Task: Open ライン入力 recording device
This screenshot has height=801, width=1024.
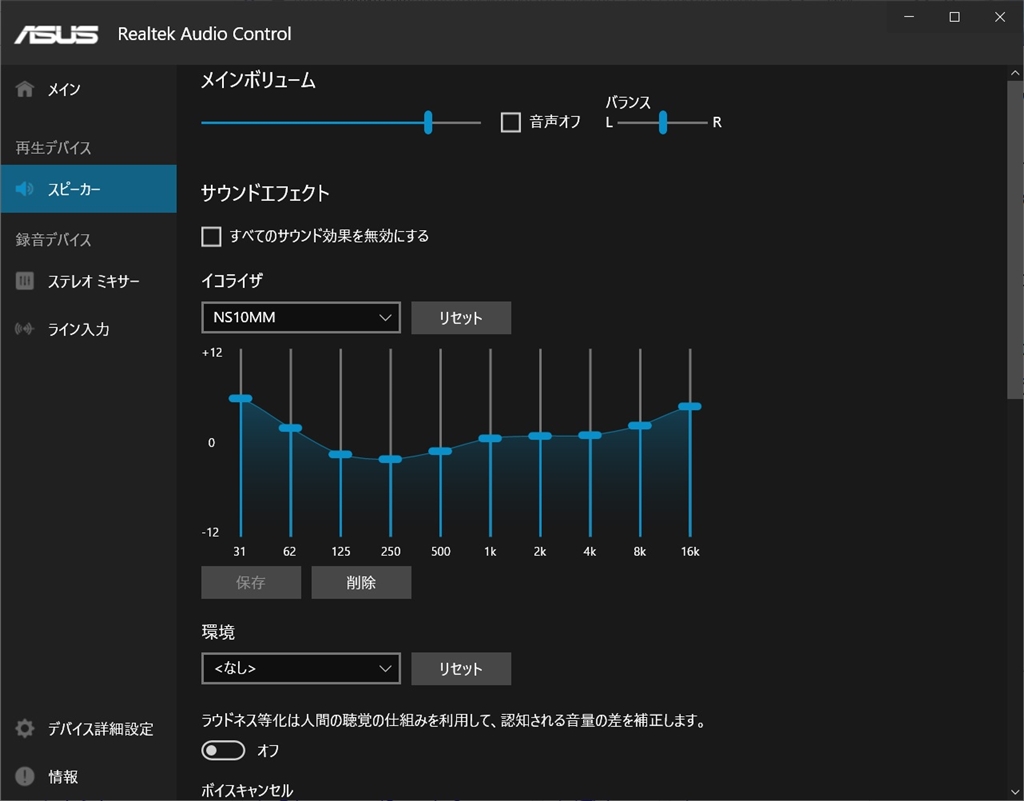Action: point(88,328)
